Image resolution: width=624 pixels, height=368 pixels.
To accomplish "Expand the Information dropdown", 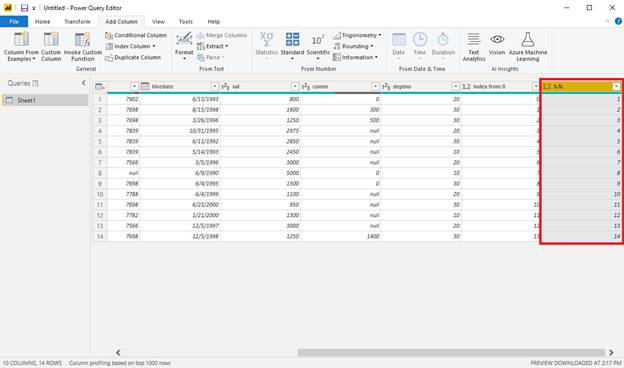I will point(376,58).
